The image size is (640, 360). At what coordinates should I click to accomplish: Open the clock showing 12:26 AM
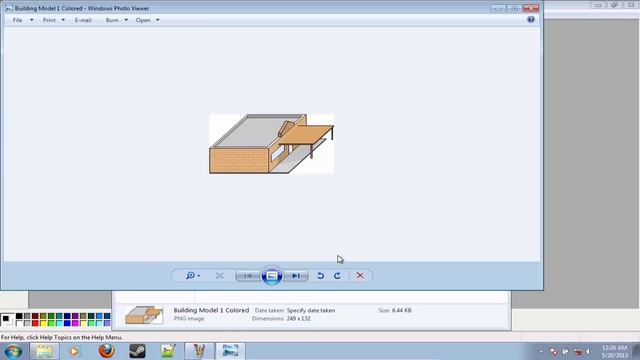(x=614, y=351)
